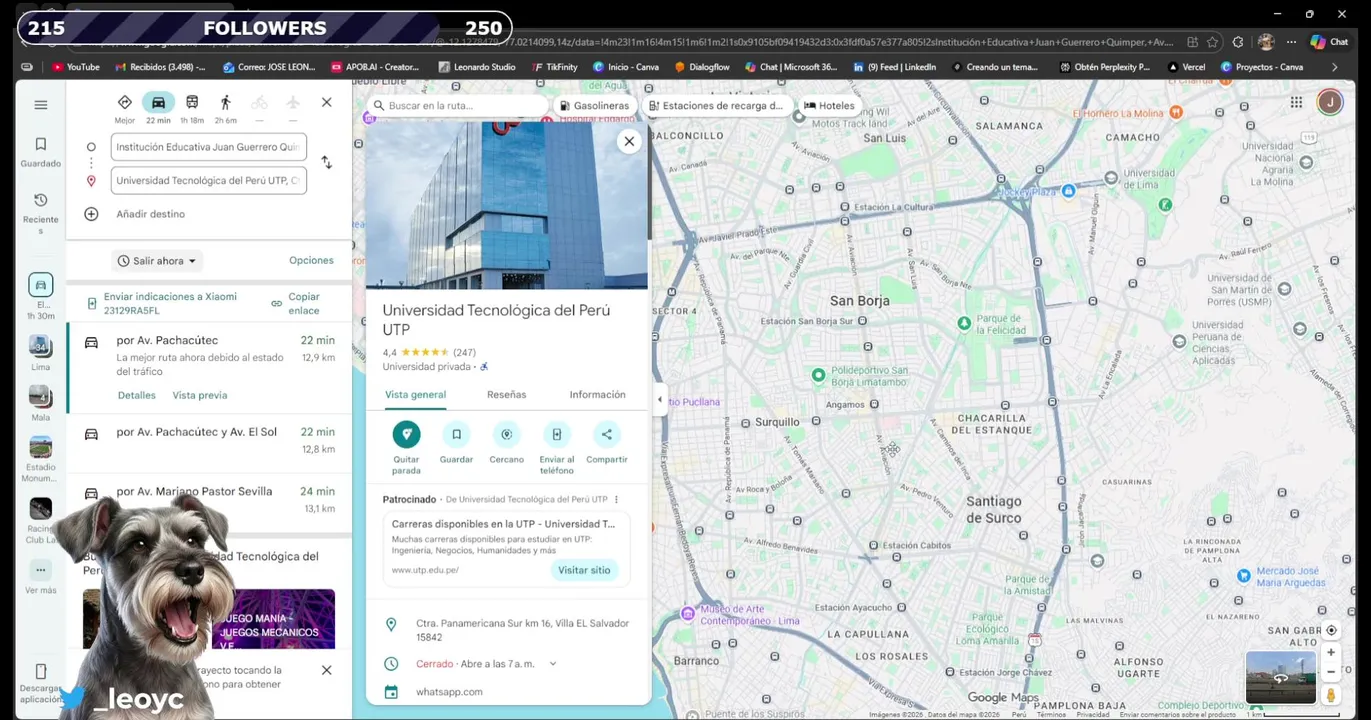Screen dimensions: 1371x720
Task: Open the Street View pegman
Action: click(x=1331, y=695)
